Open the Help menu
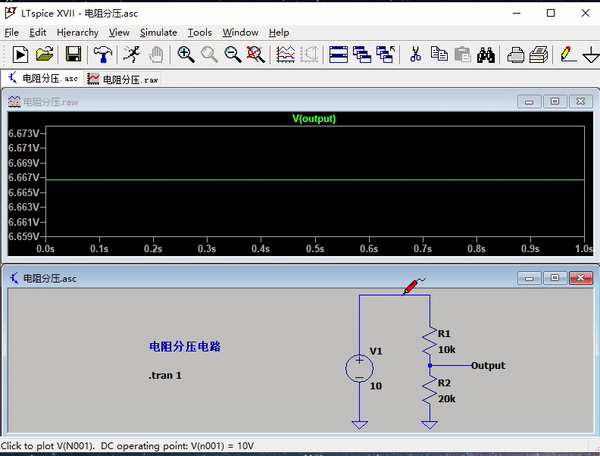 pos(279,33)
